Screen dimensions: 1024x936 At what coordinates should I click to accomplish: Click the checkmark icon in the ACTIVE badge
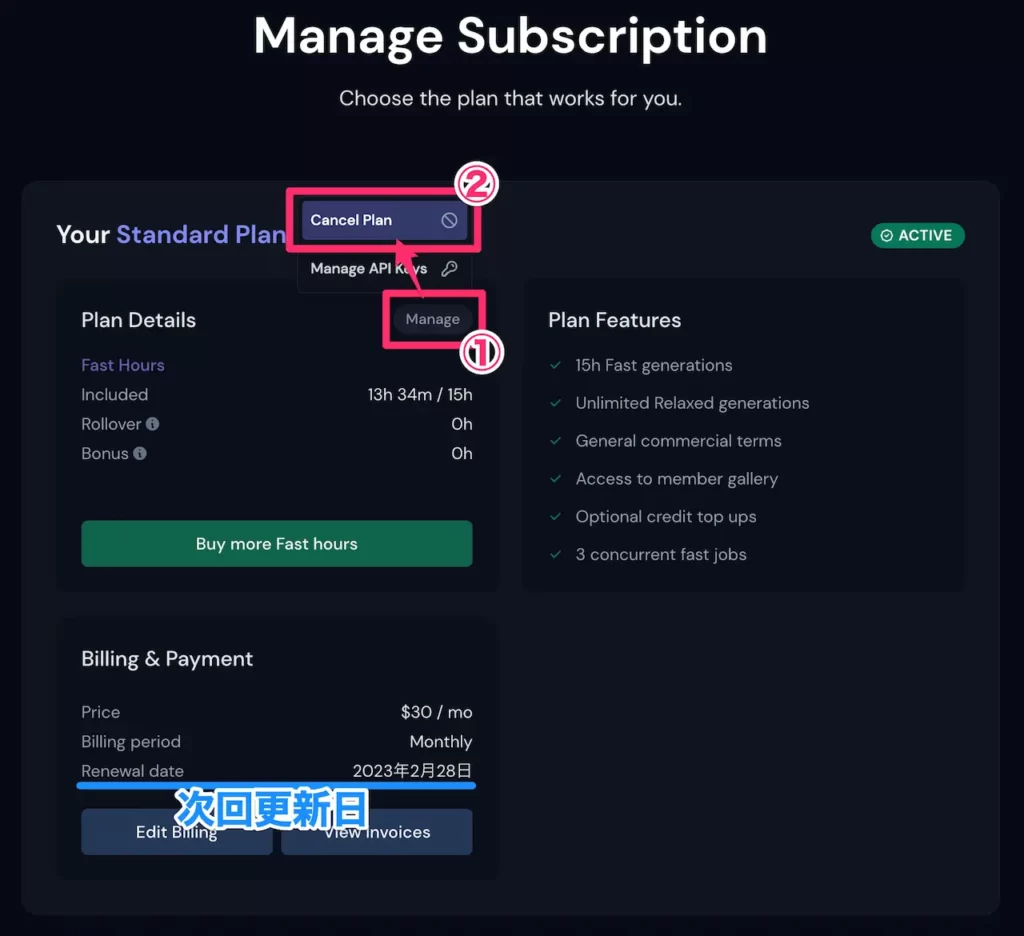[886, 236]
